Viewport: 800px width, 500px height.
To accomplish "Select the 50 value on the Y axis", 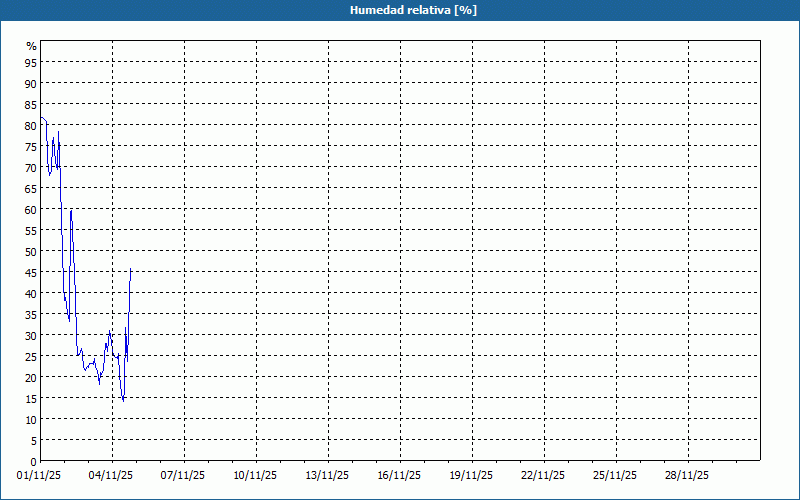I will 31,252.
